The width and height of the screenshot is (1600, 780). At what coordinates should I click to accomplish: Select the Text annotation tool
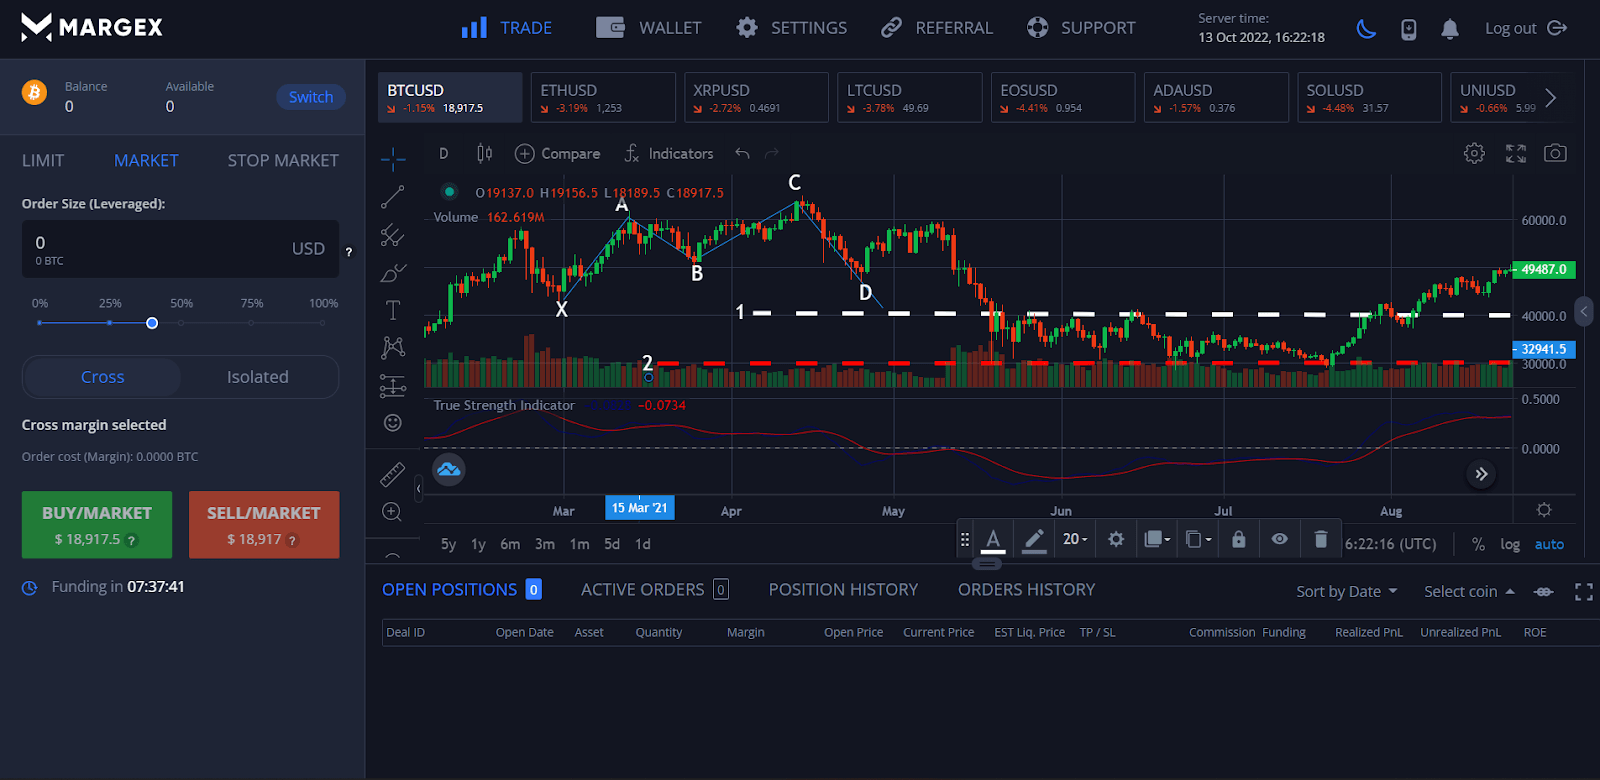(x=393, y=310)
